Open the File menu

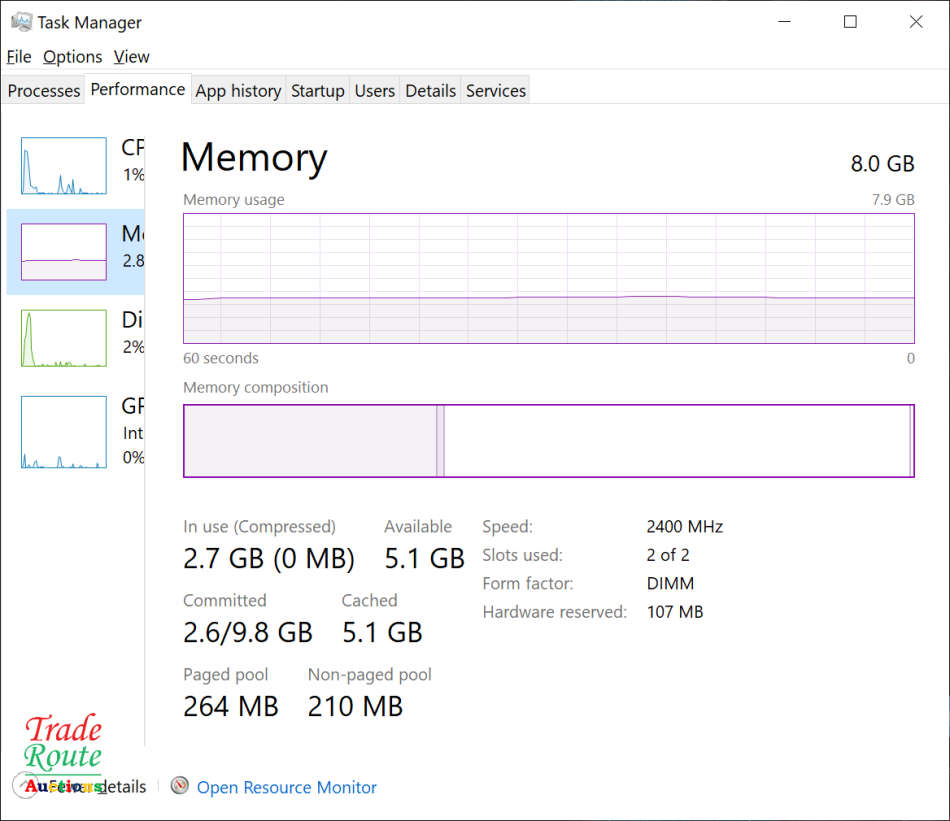[x=19, y=57]
